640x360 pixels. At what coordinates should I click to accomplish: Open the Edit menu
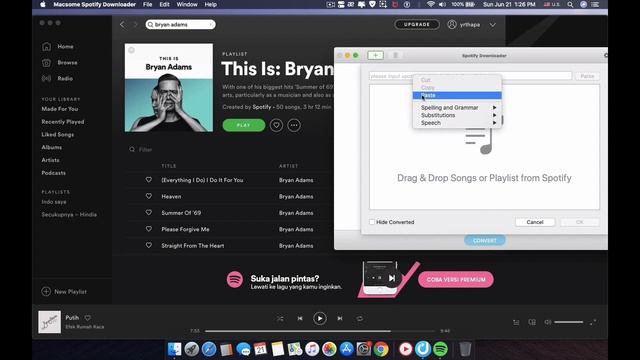[164, 4]
